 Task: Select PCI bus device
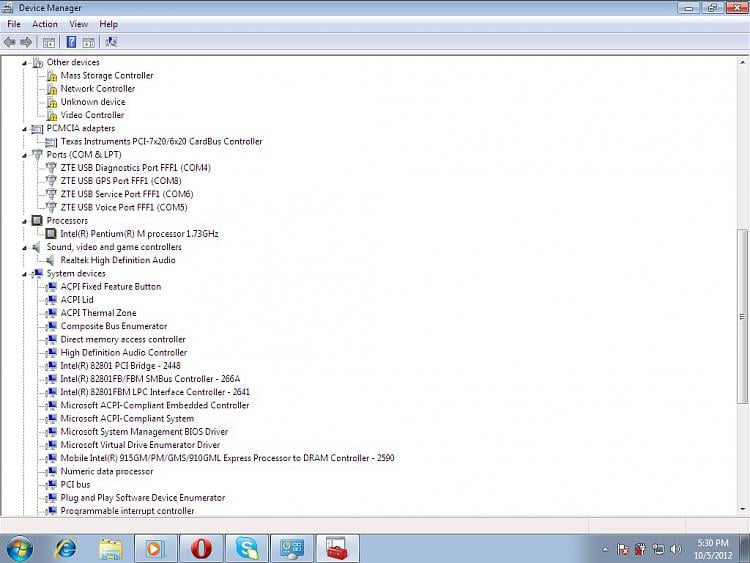click(x=75, y=485)
